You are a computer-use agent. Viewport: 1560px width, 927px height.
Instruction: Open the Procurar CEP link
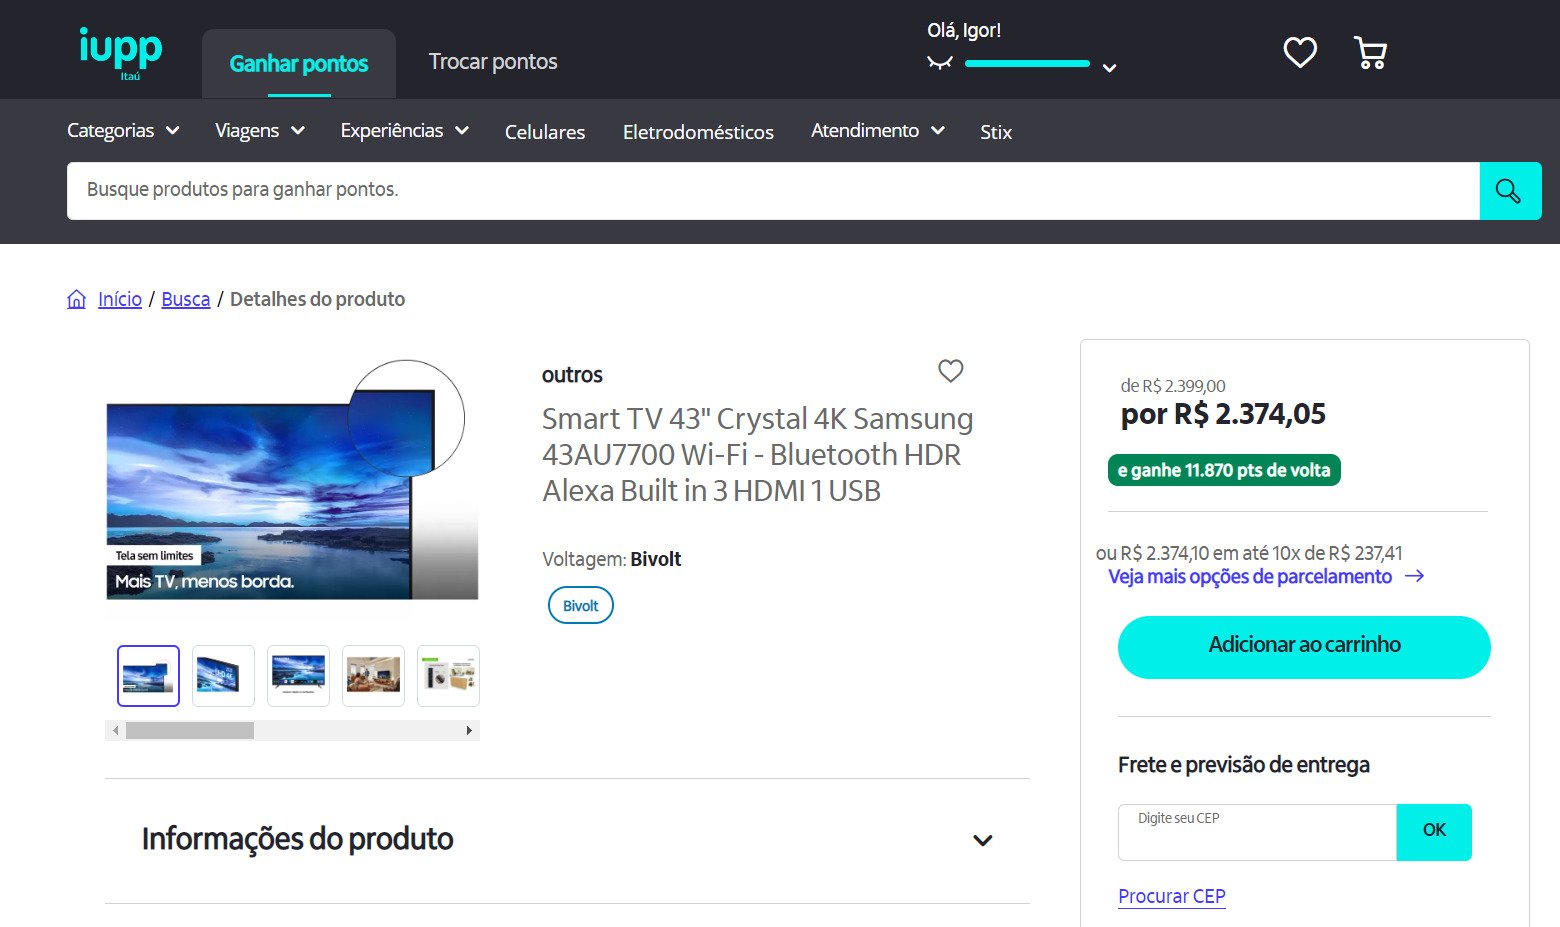[1172, 896]
